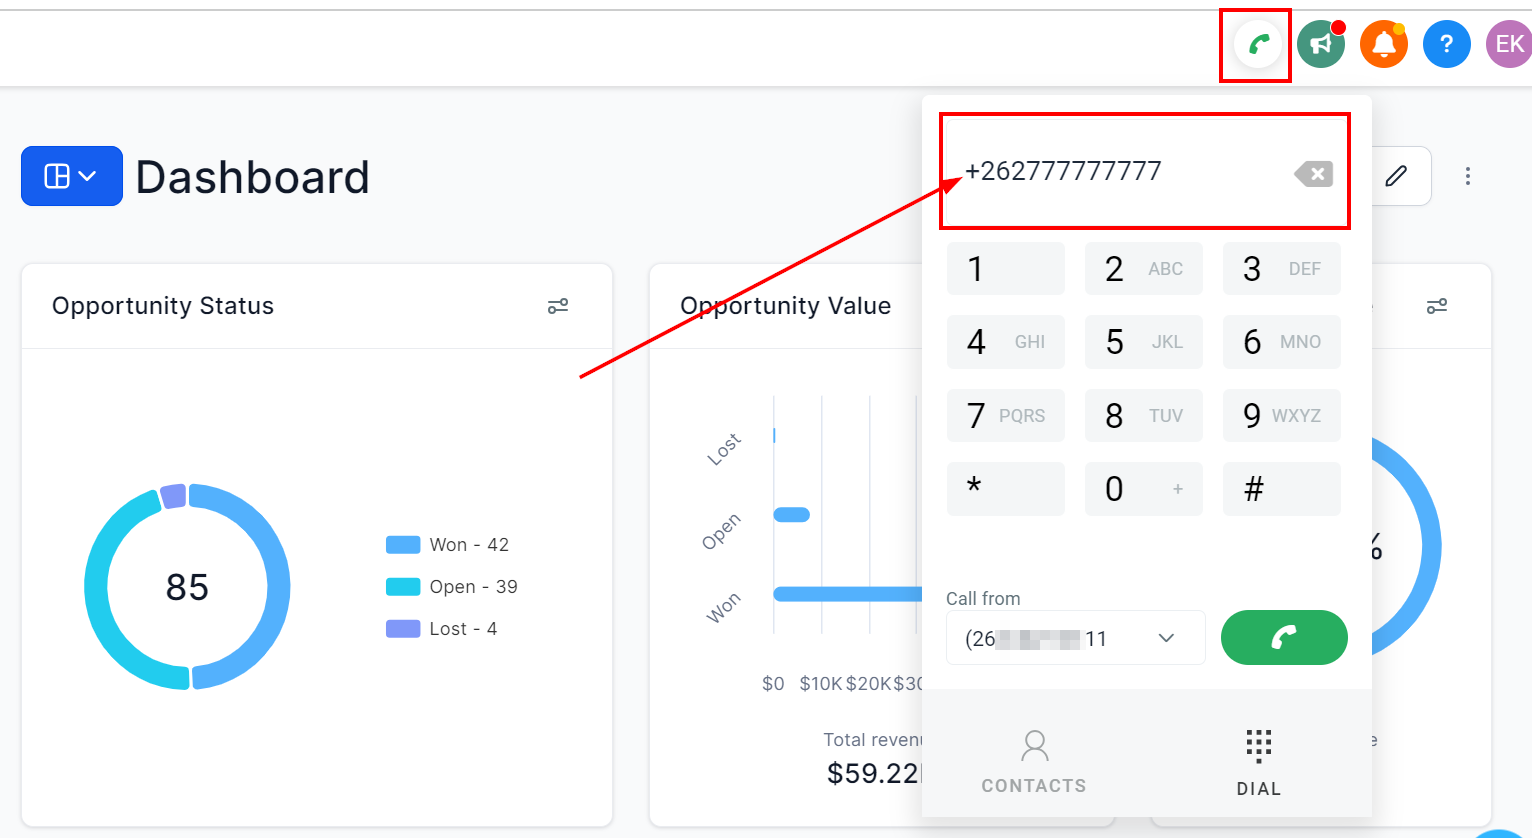The width and height of the screenshot is (1532, 838).
Task: Toggle the Won legend color swatch
Action: point(403,545)
